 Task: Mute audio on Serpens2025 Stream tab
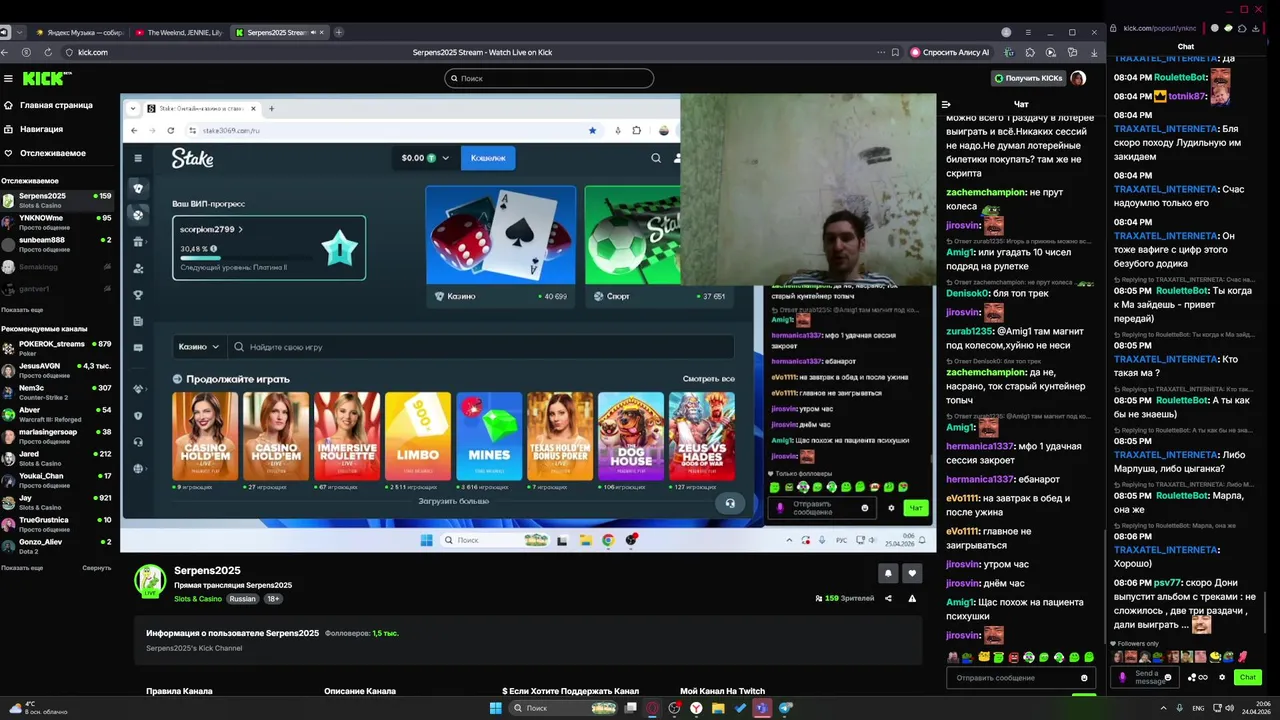(314, 32)
